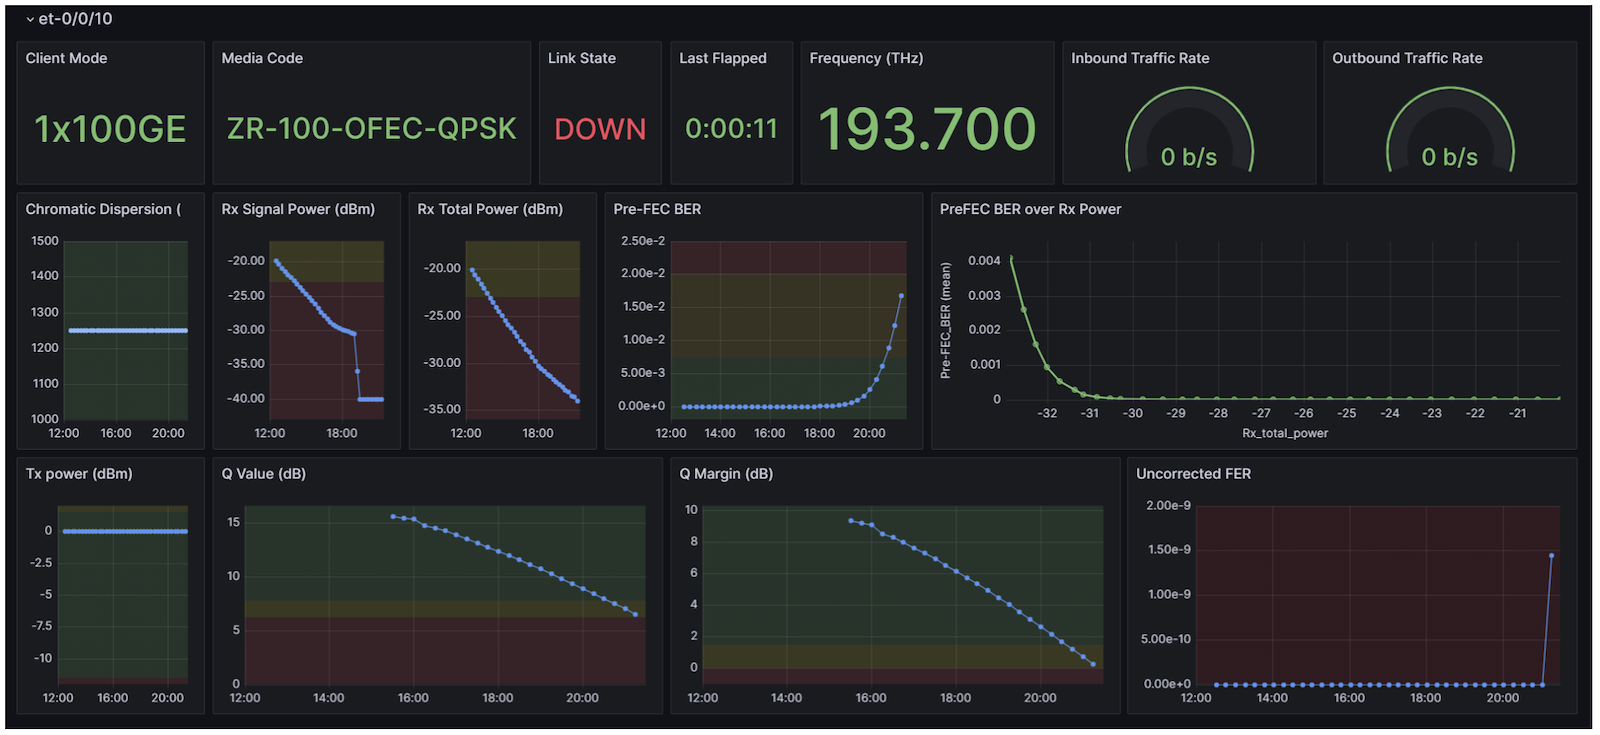Image resolution: width=1600 pixels, height=735 pixels.
Task: Click the first point of the Rx Signal Power line
Action: pyautogui.click(x=276, y=261)
